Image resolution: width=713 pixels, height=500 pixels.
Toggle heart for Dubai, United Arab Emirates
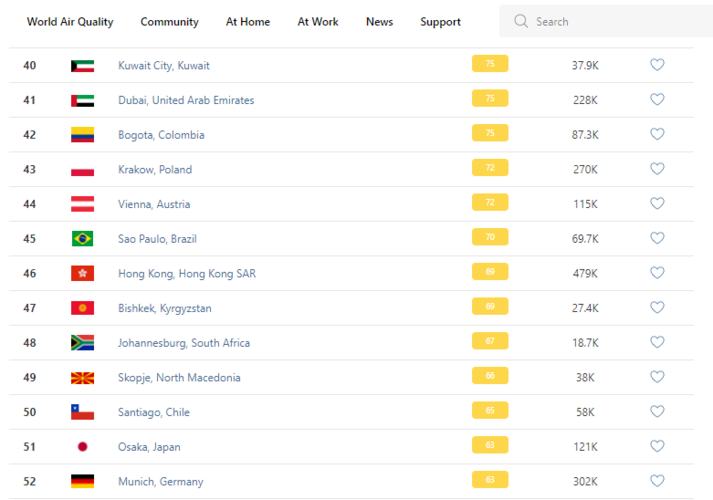tap(657, 100)
